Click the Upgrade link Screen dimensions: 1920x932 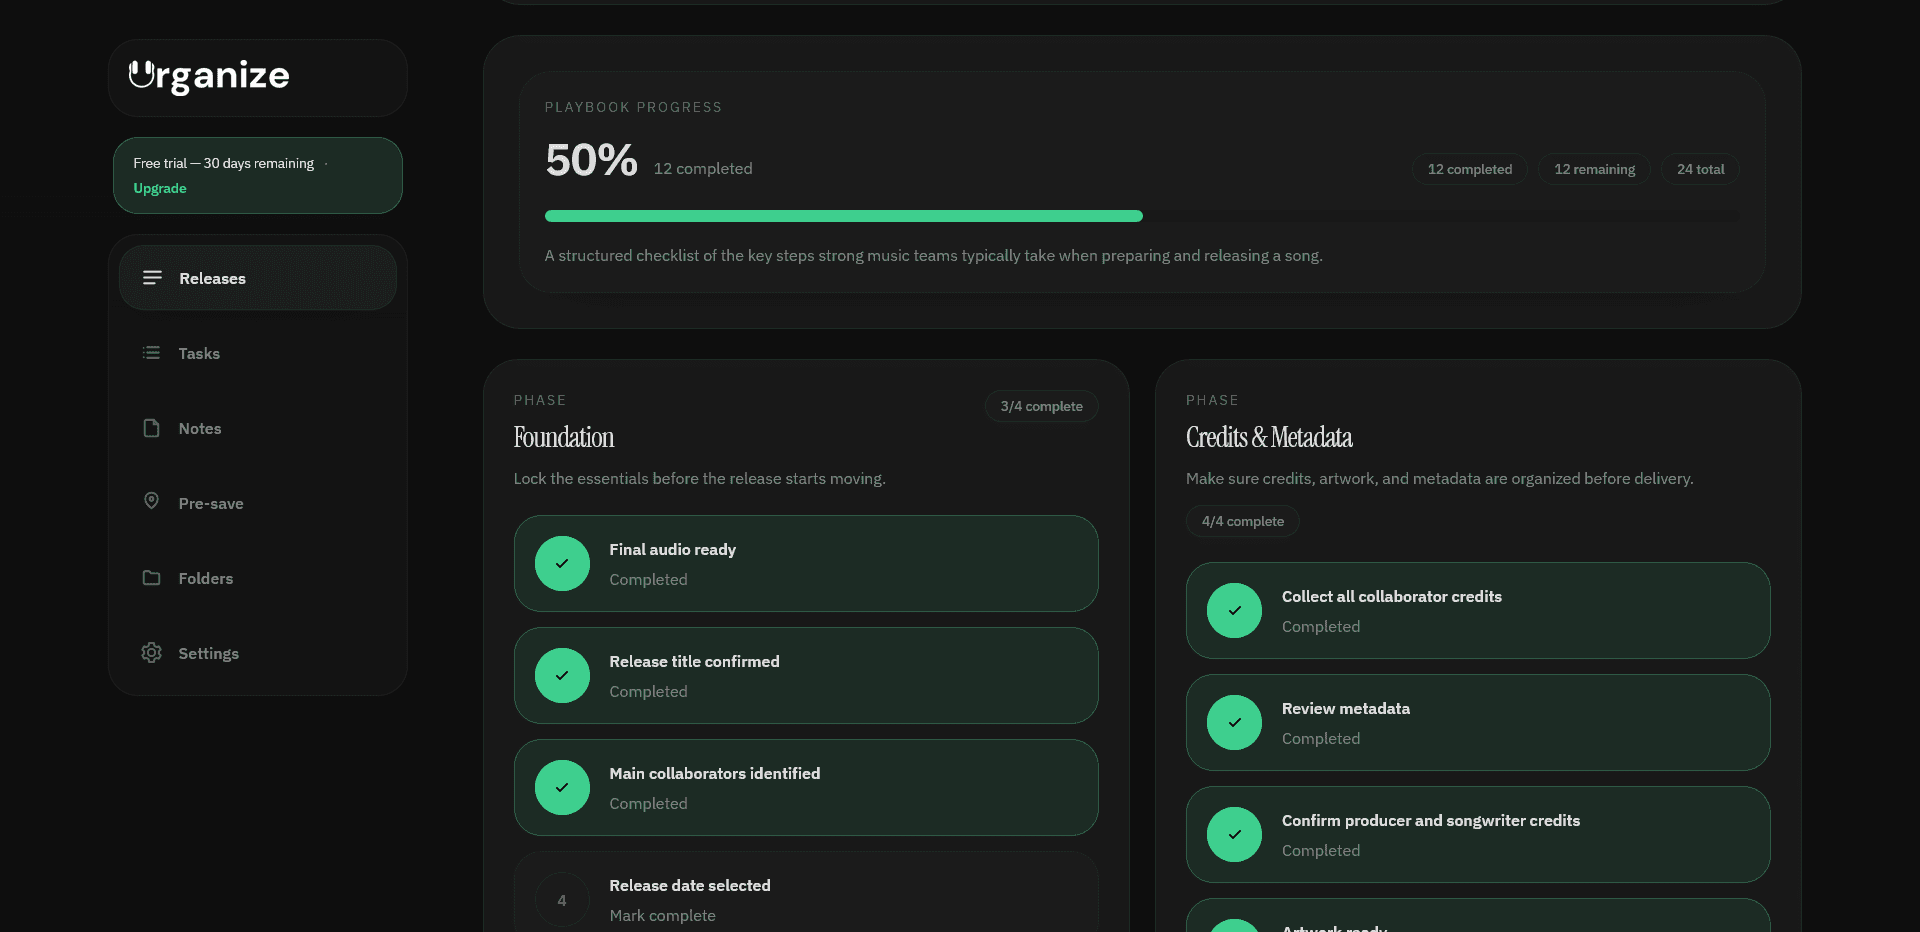click(159, 188)
